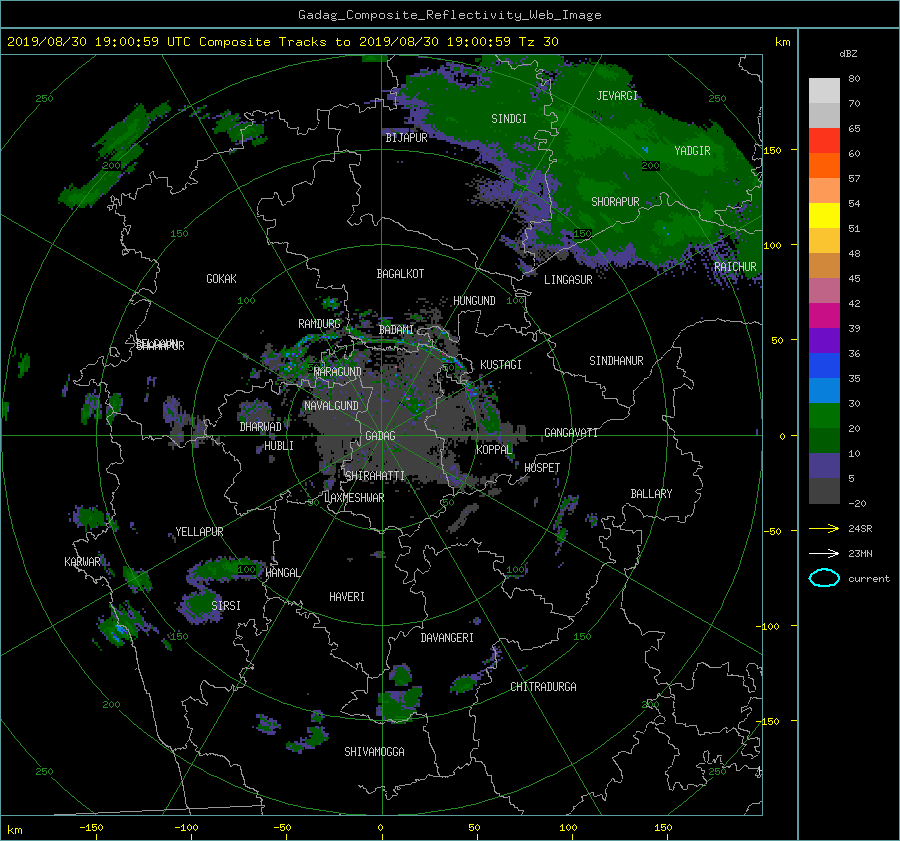Viewport: 900px width, 841px height.
Task: Click the dBZ legend heading
Action: click(848, 54)
